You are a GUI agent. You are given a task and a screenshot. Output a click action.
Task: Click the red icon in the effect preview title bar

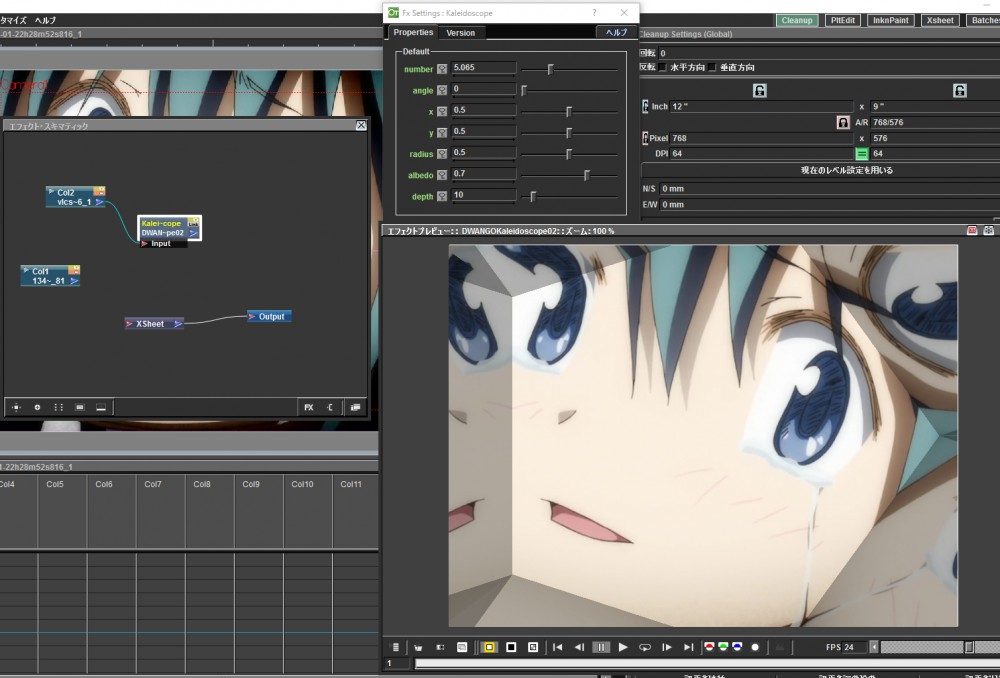[x=972, y=230]
